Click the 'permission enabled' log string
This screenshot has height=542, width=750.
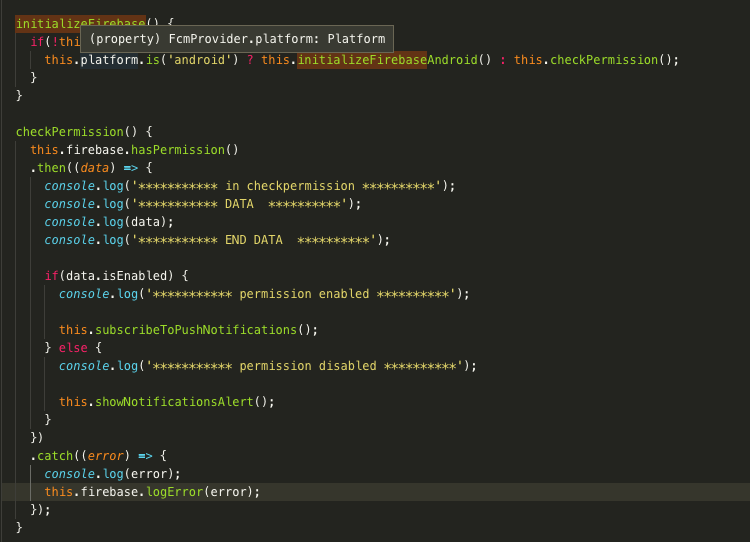pos(301,294)
